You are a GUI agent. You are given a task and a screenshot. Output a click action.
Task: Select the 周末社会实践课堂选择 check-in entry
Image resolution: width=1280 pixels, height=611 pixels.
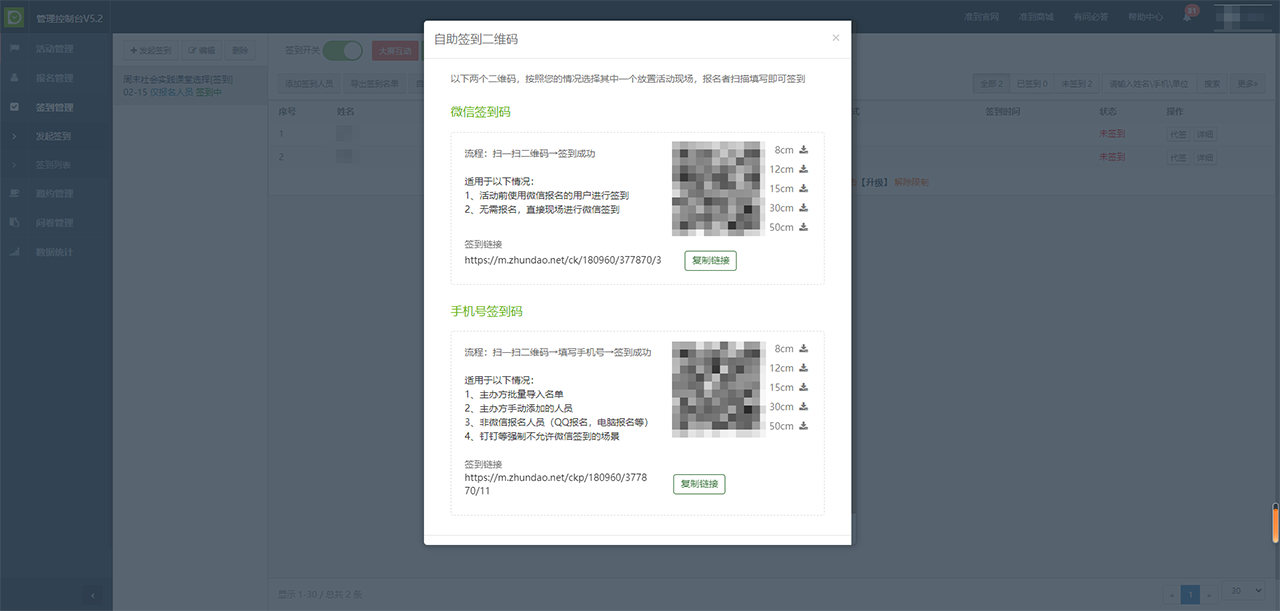click(190, 85)
